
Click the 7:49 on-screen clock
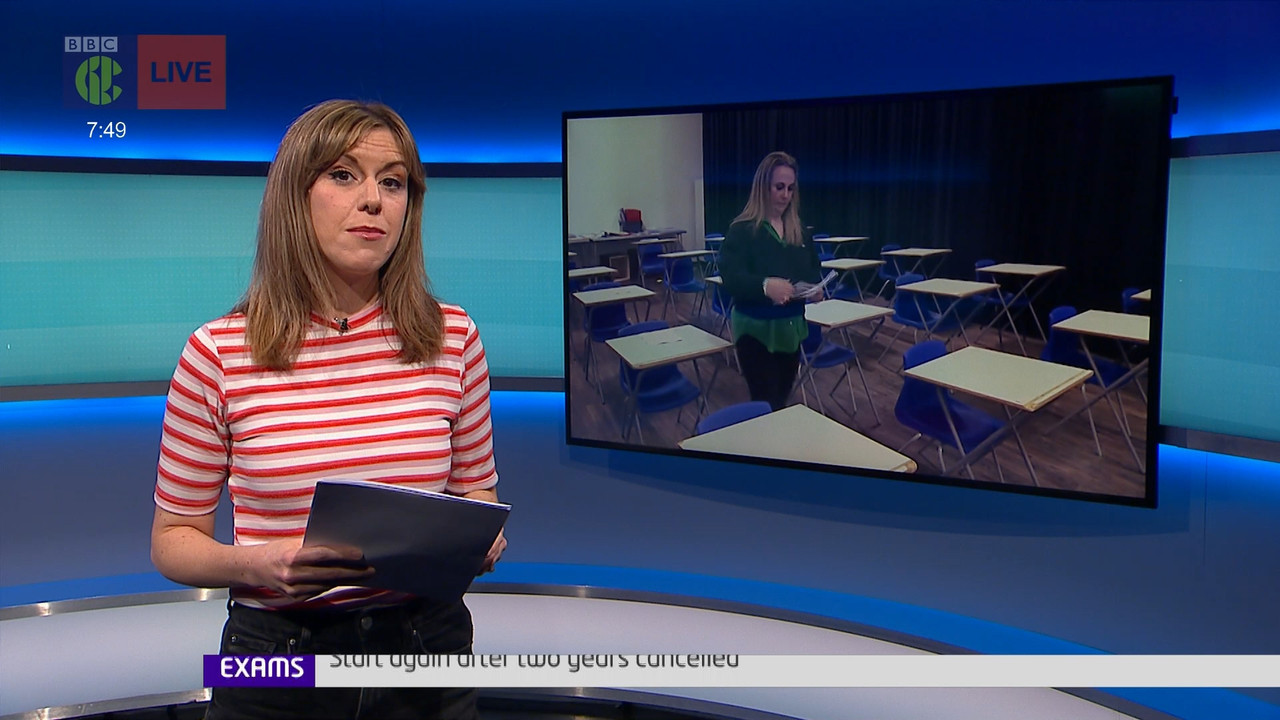click(x=106, y=130)
